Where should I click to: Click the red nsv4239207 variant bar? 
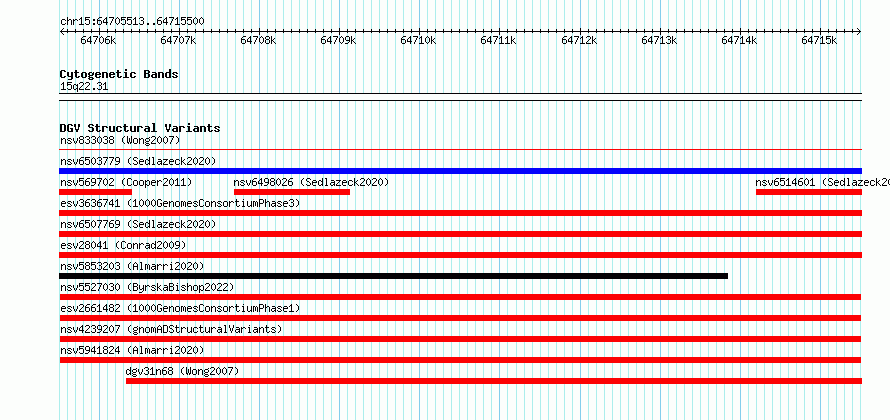460,339
